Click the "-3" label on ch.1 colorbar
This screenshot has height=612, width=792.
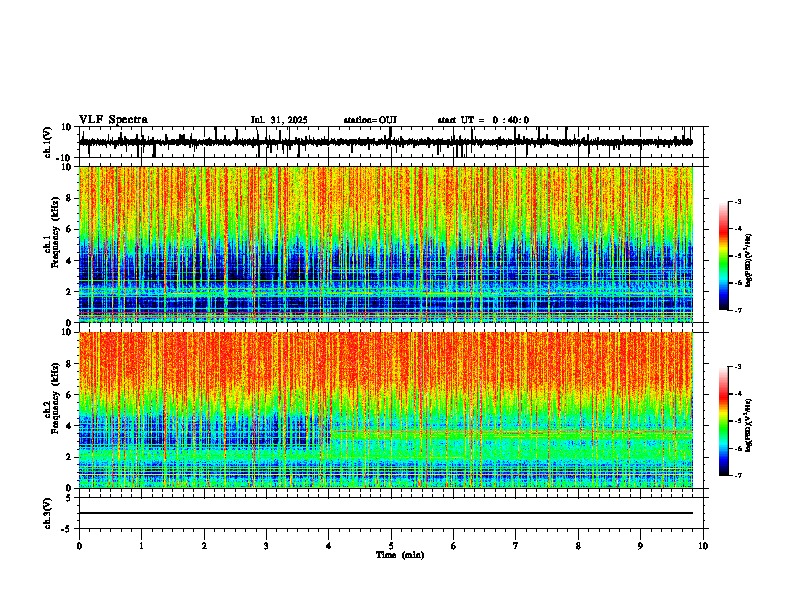[x=738, y=201]
